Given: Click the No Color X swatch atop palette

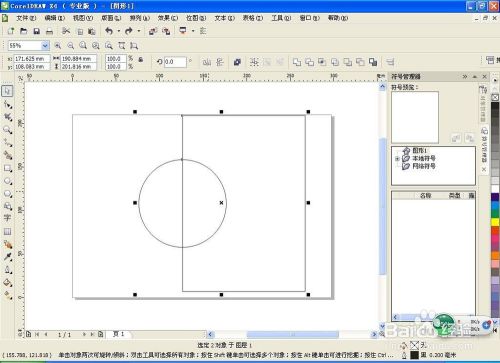Looking at the screenshot, I should tap(495, 97).
